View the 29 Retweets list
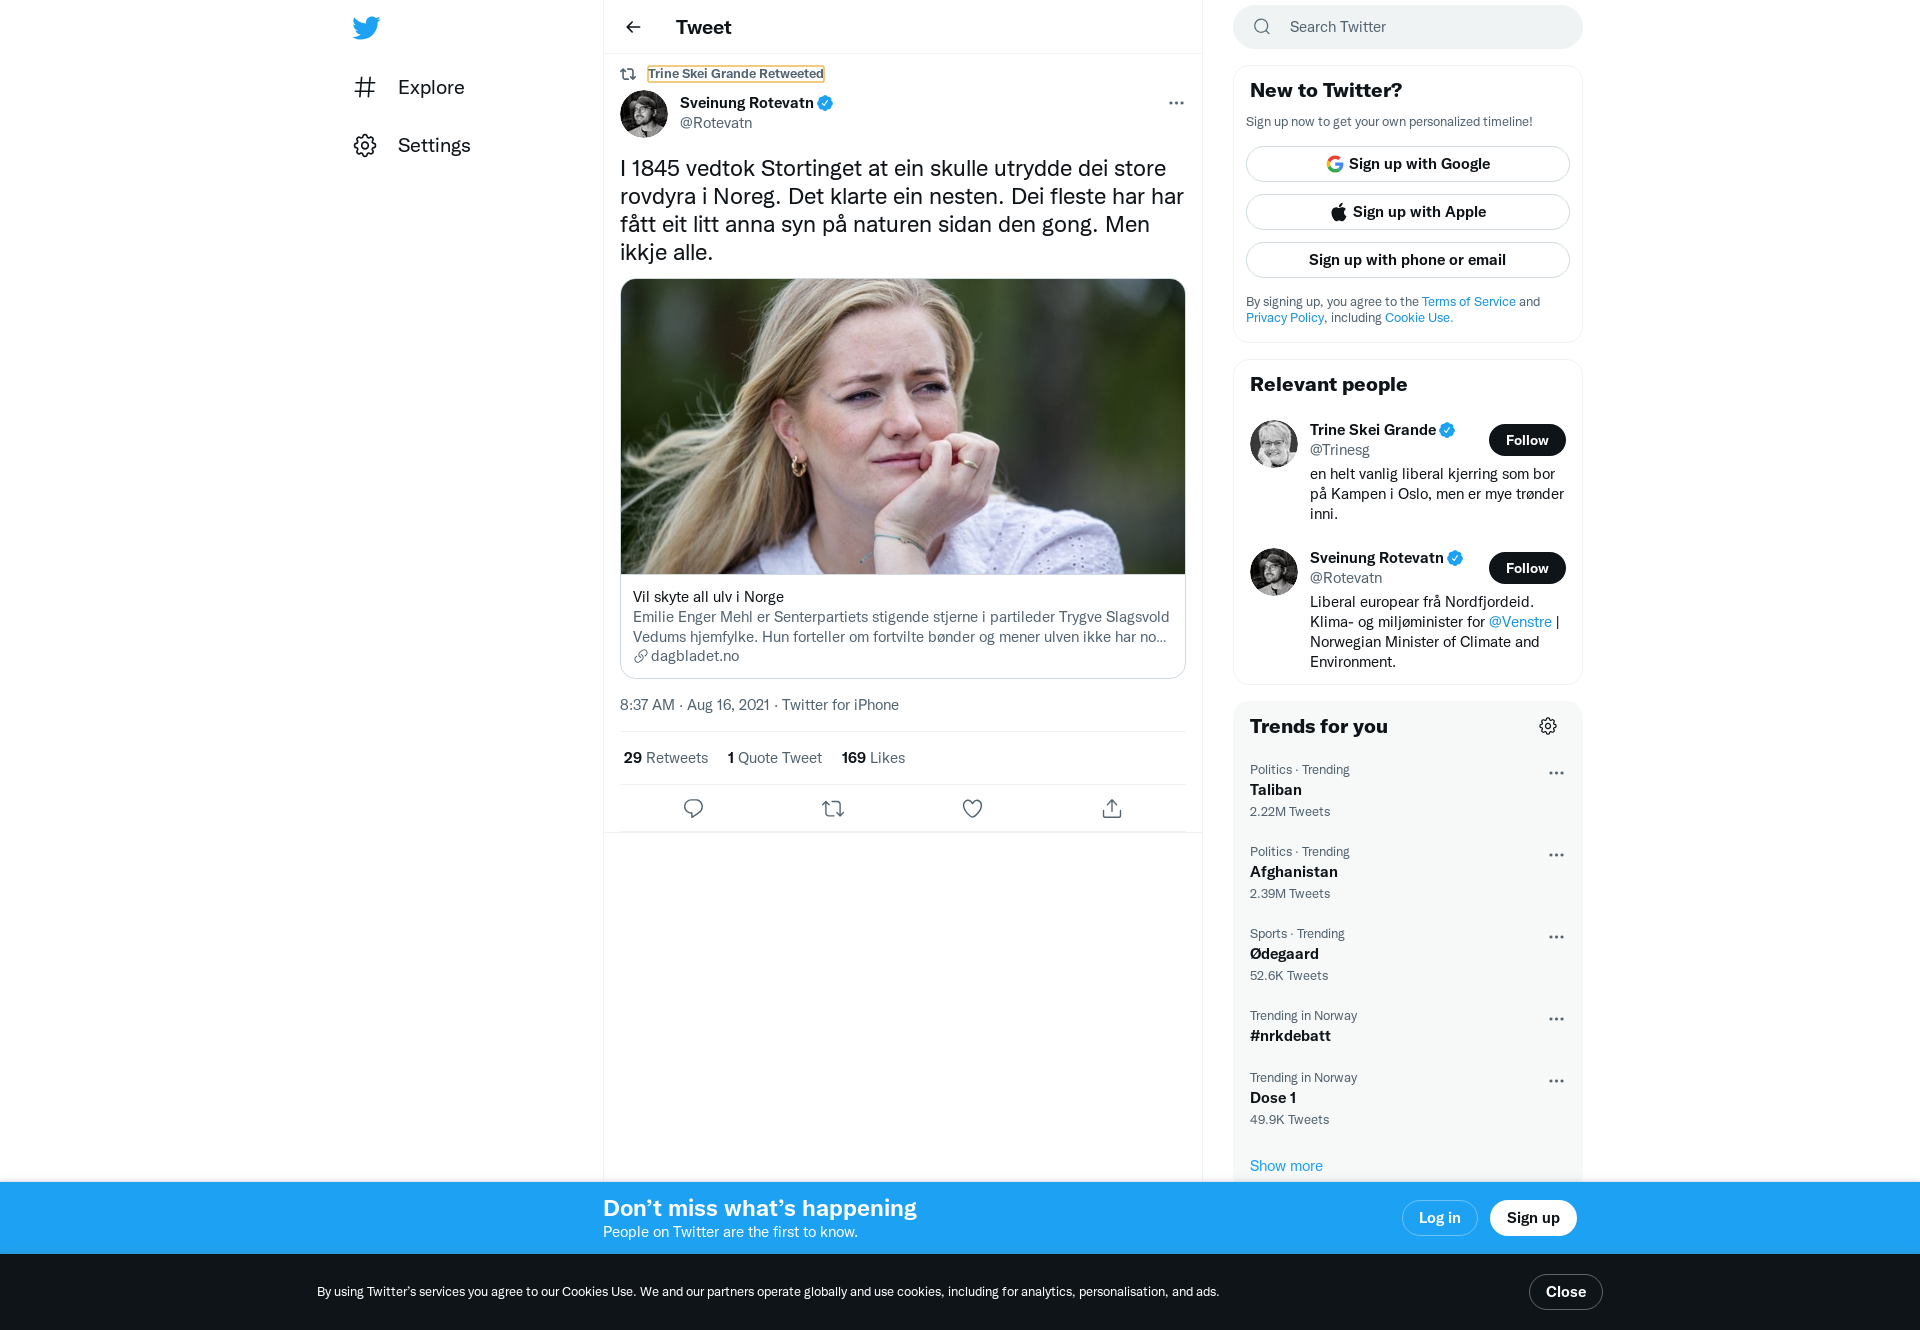The height and width of the screenshot is (1330, 1920). pyautogui.click(x=666, y=758)
